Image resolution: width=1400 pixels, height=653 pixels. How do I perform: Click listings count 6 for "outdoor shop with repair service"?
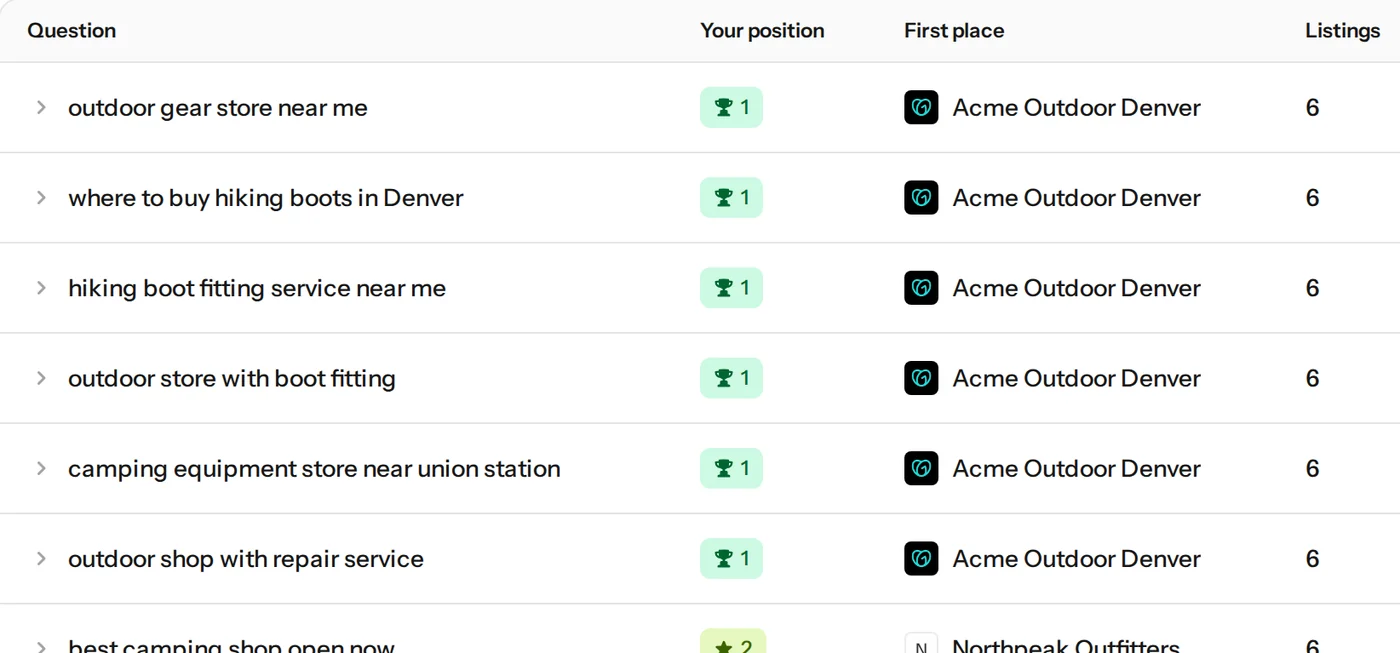(1313, 559)
